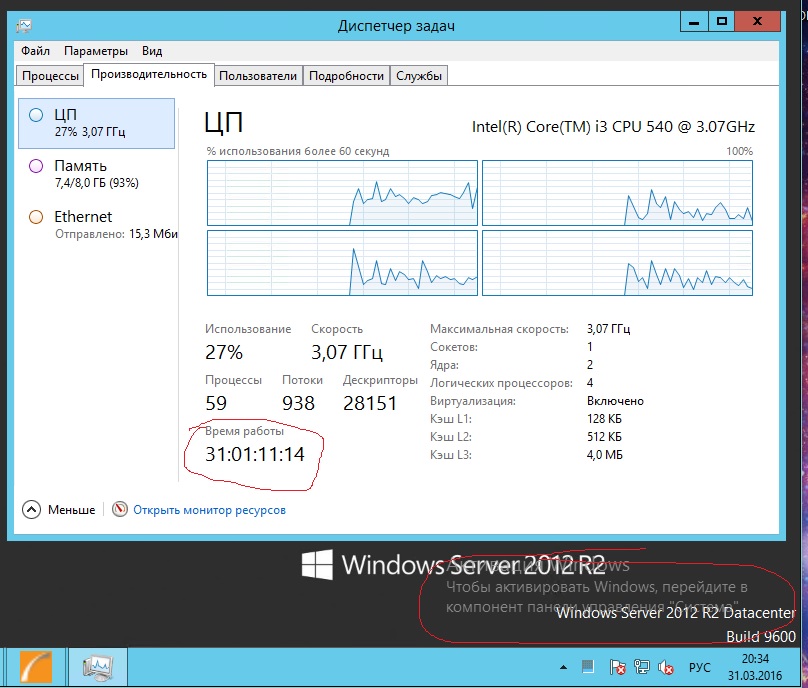Click the blue square tray icon
Screen dimensions: 808x688
pyautogui.click(x=587, y=667)
